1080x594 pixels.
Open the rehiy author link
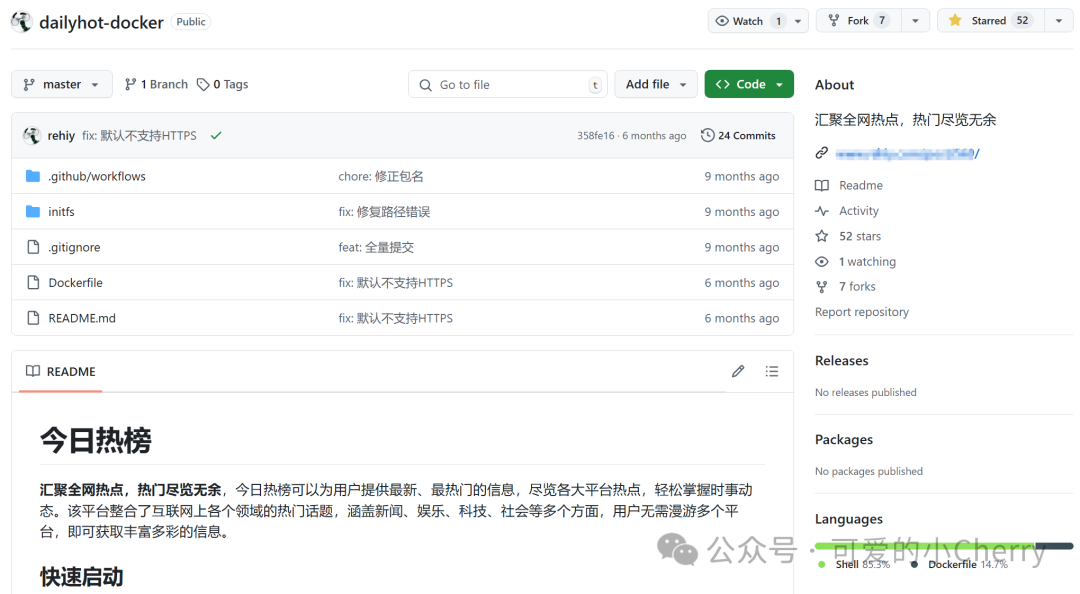point(61,136)
